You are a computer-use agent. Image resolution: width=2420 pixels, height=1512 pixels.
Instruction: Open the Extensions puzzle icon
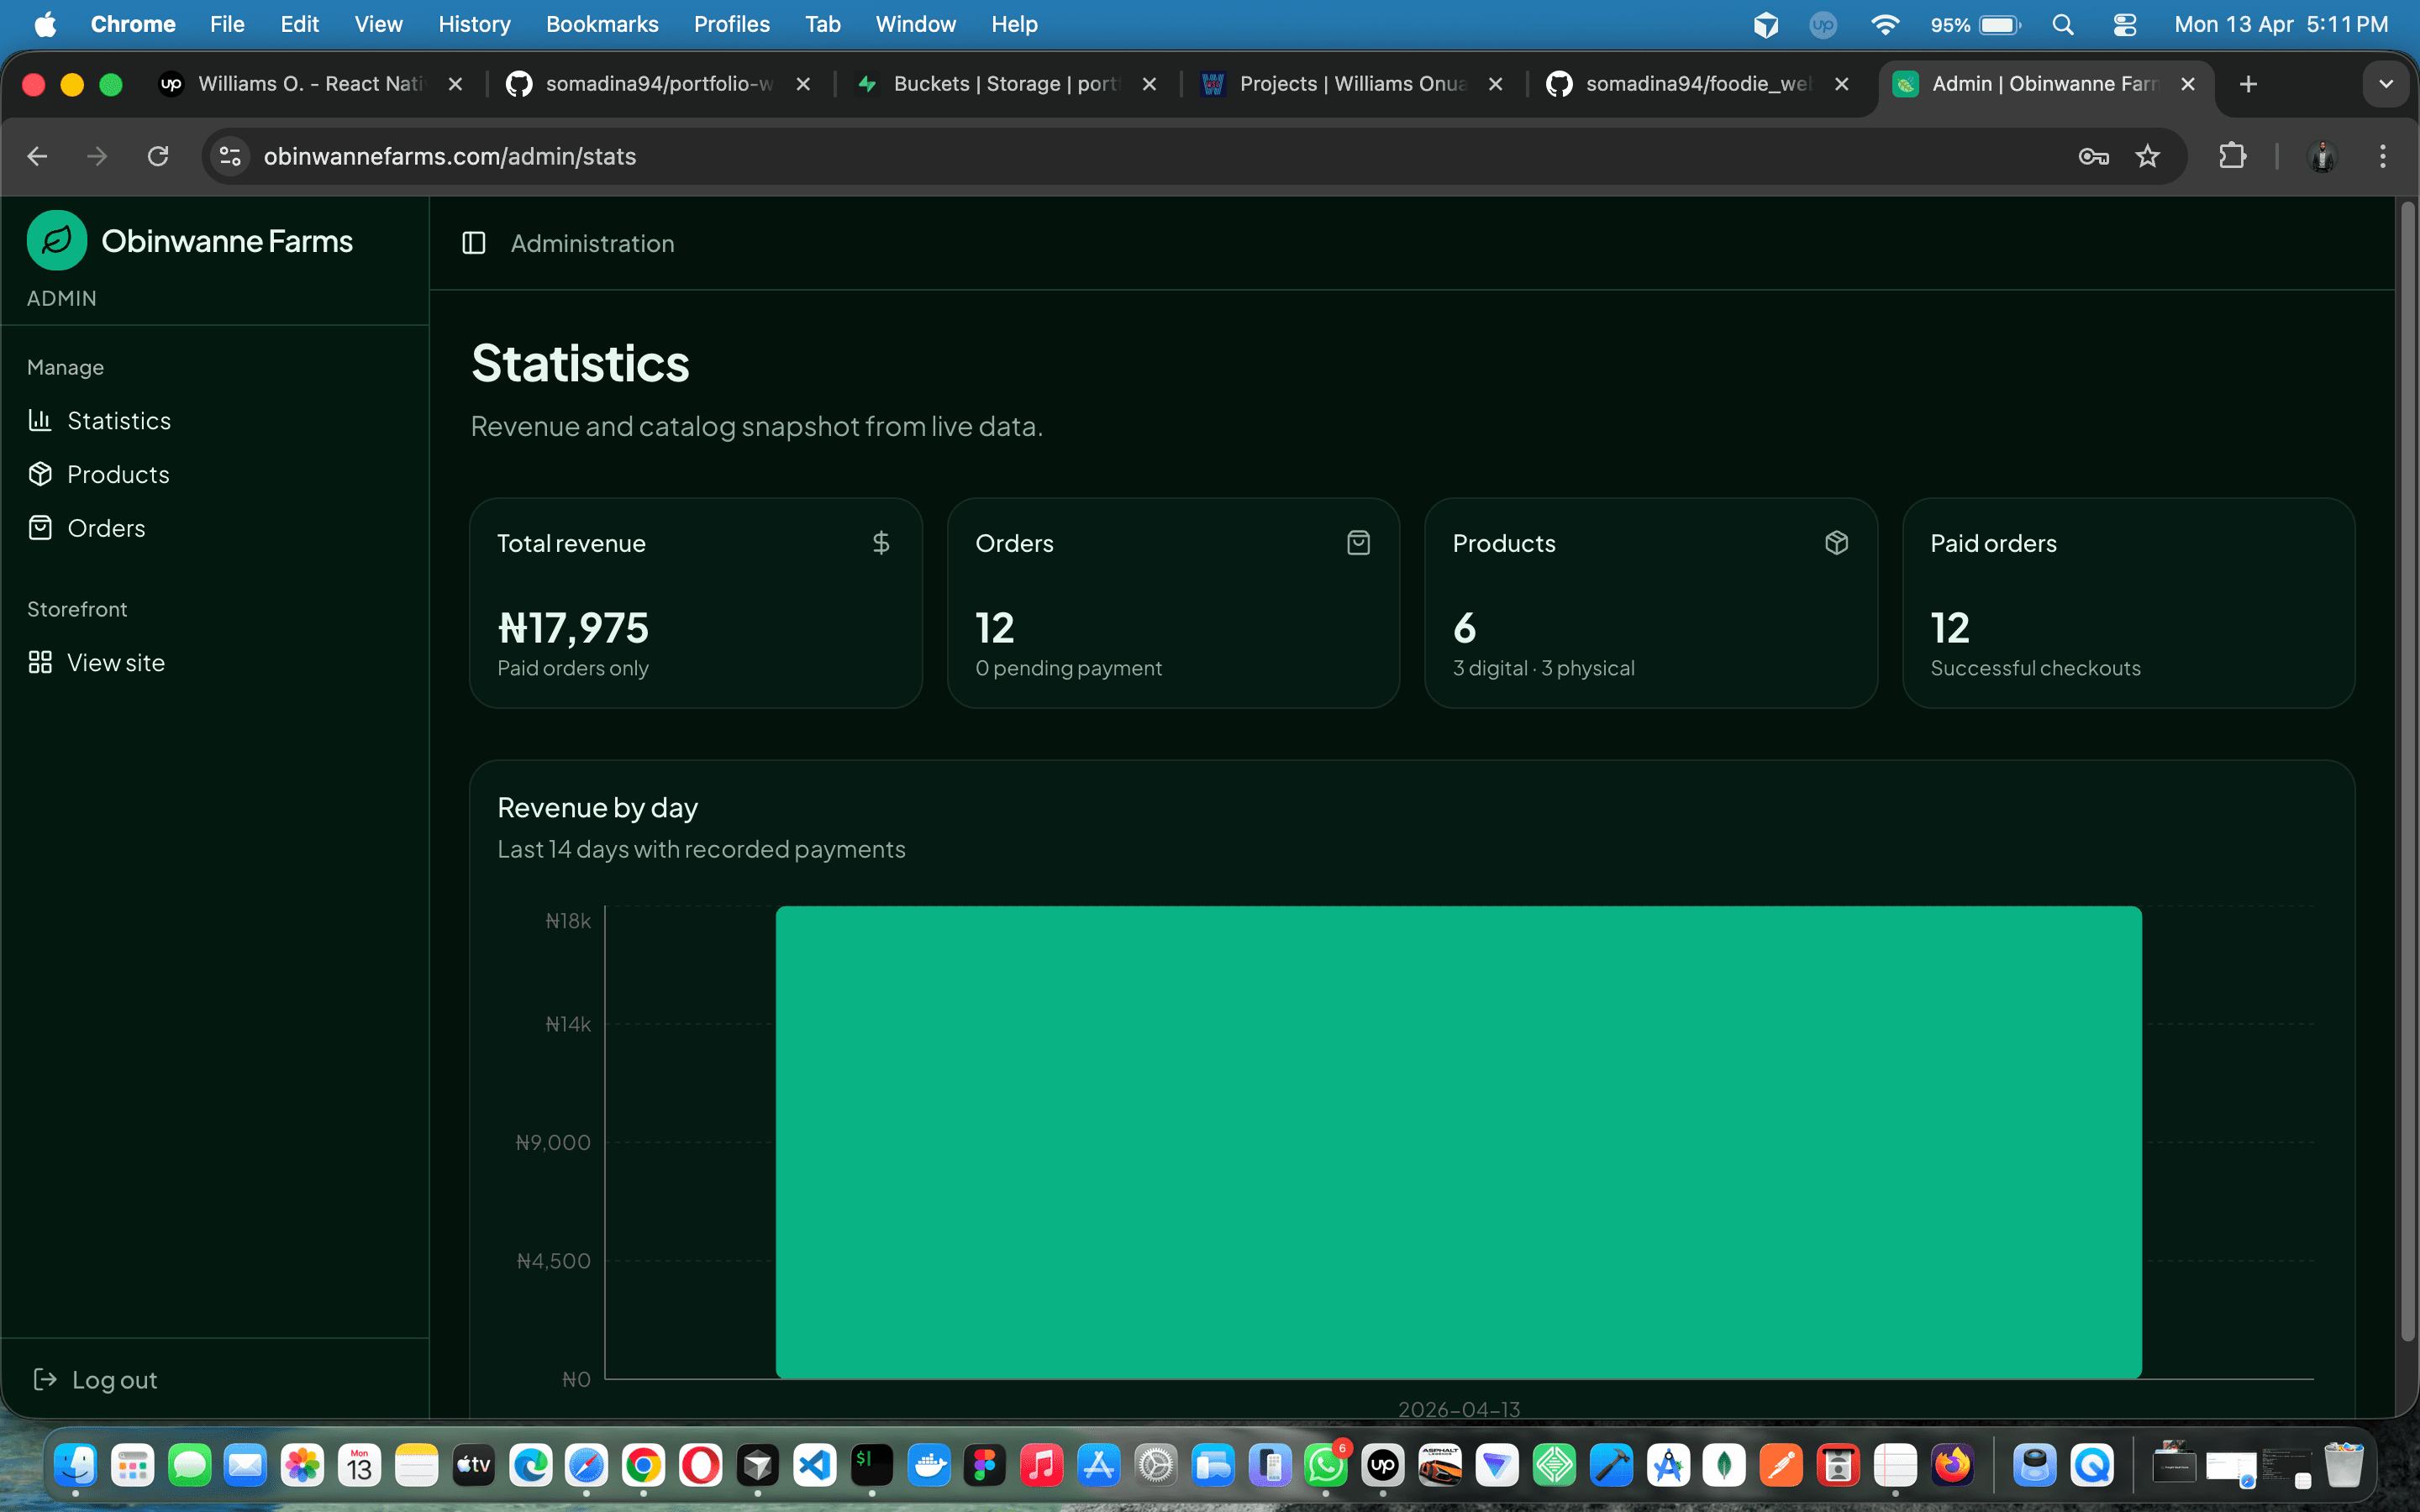tap(2232, 156)
